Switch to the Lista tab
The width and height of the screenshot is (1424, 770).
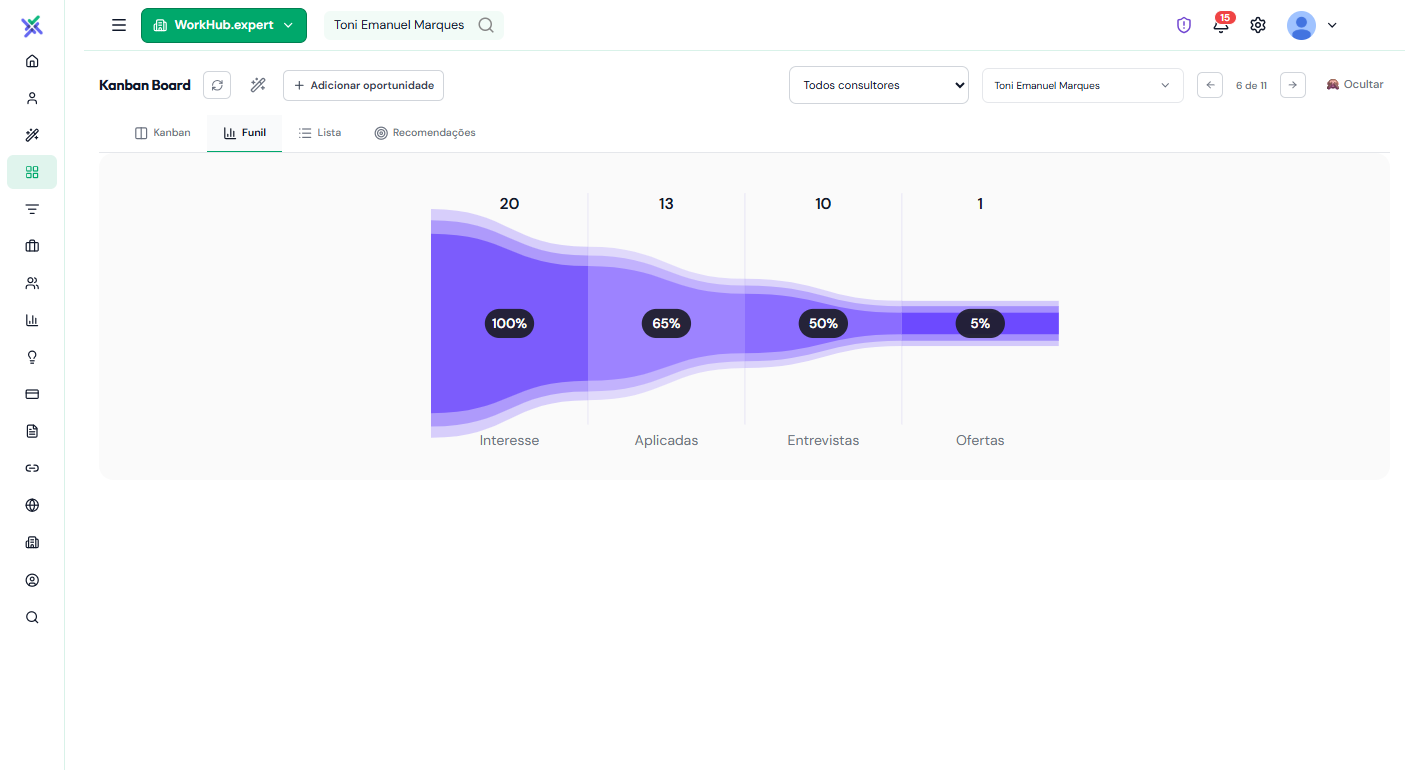pyautogui.click(x=320, y=133)
